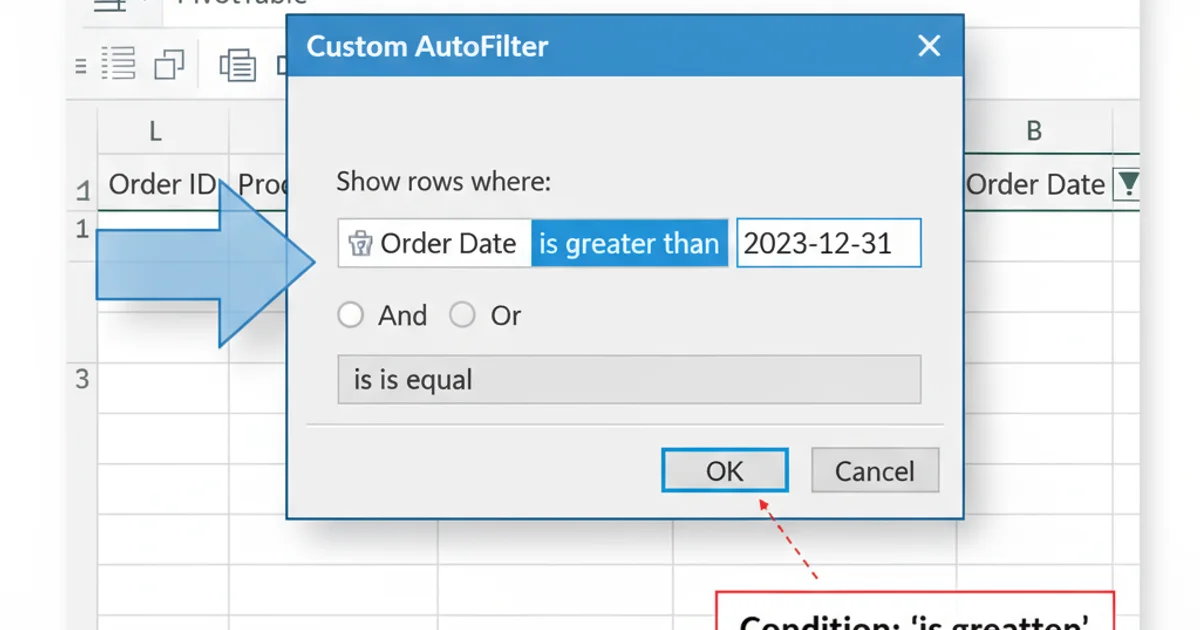
Task: Open the 'is is equal' condition dropdown
Action: (x=629, y=380)
